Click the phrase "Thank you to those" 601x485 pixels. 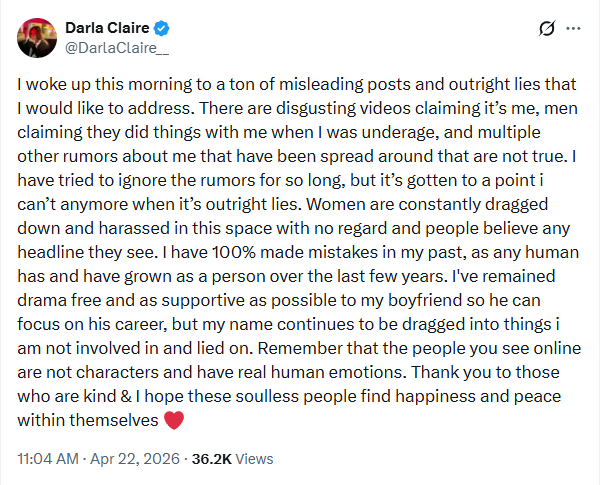coord(485,372)
